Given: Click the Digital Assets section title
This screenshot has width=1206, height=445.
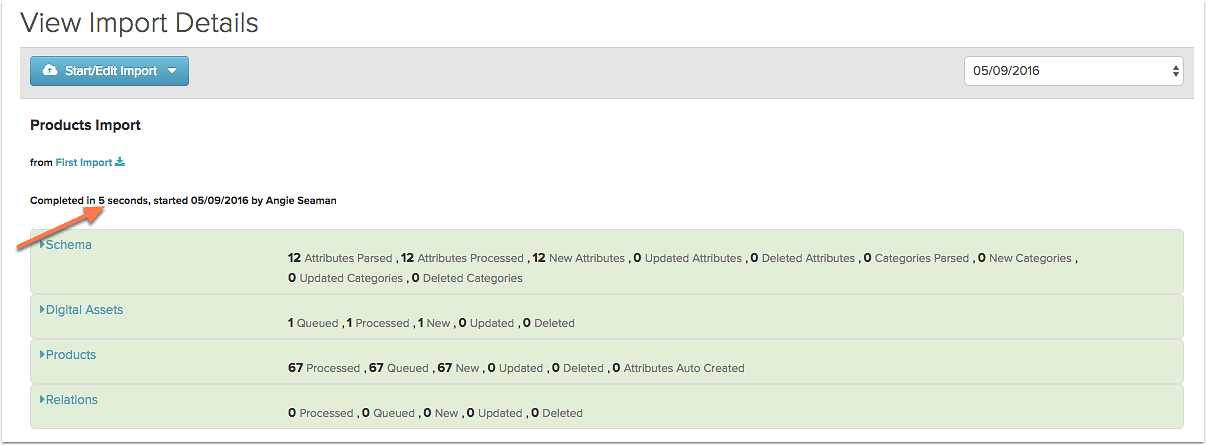Looking at the screenshot, I should 84,310.
